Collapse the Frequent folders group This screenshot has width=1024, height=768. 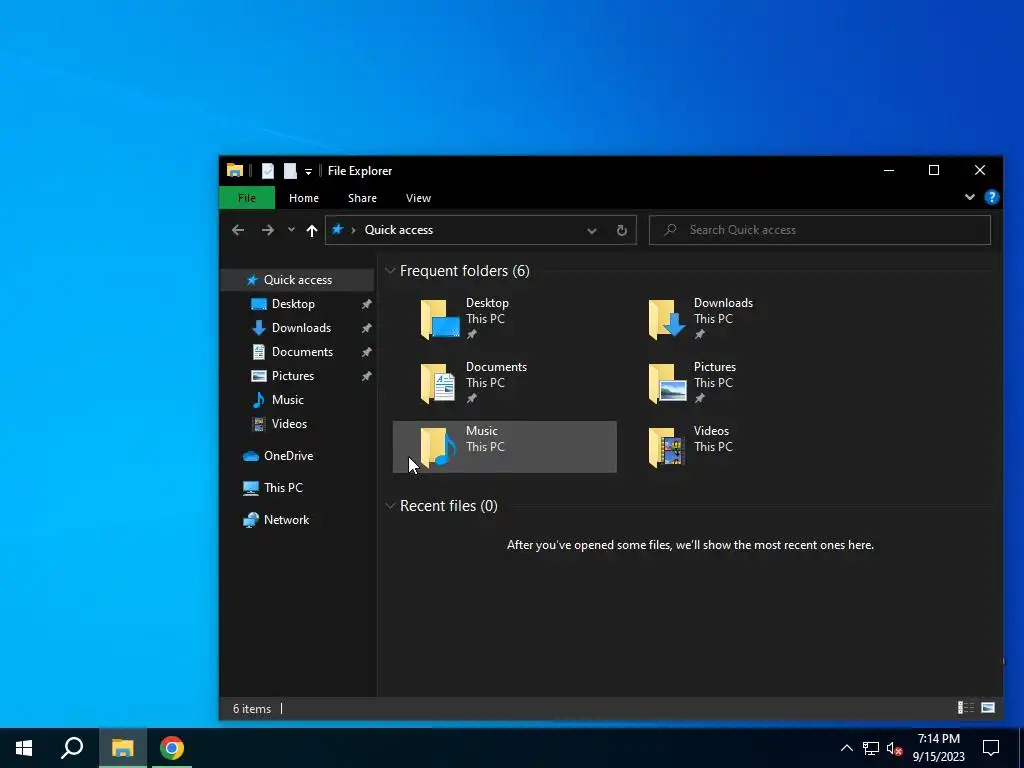coord(390,270)
